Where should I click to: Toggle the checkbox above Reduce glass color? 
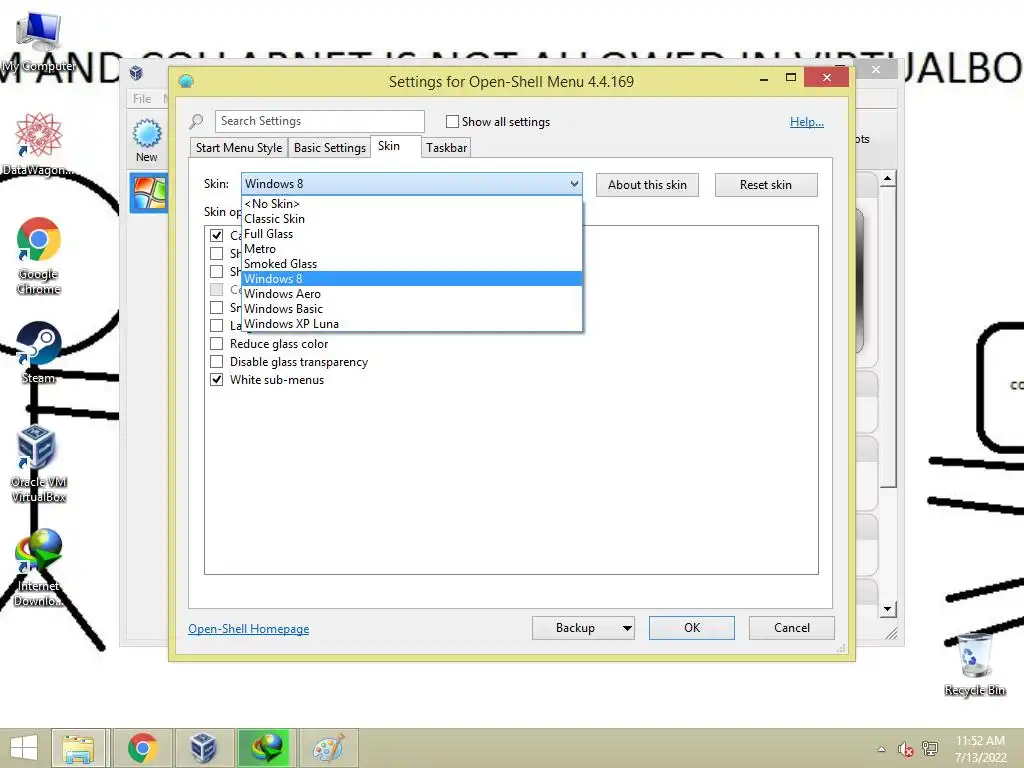(x=217, y=325)
